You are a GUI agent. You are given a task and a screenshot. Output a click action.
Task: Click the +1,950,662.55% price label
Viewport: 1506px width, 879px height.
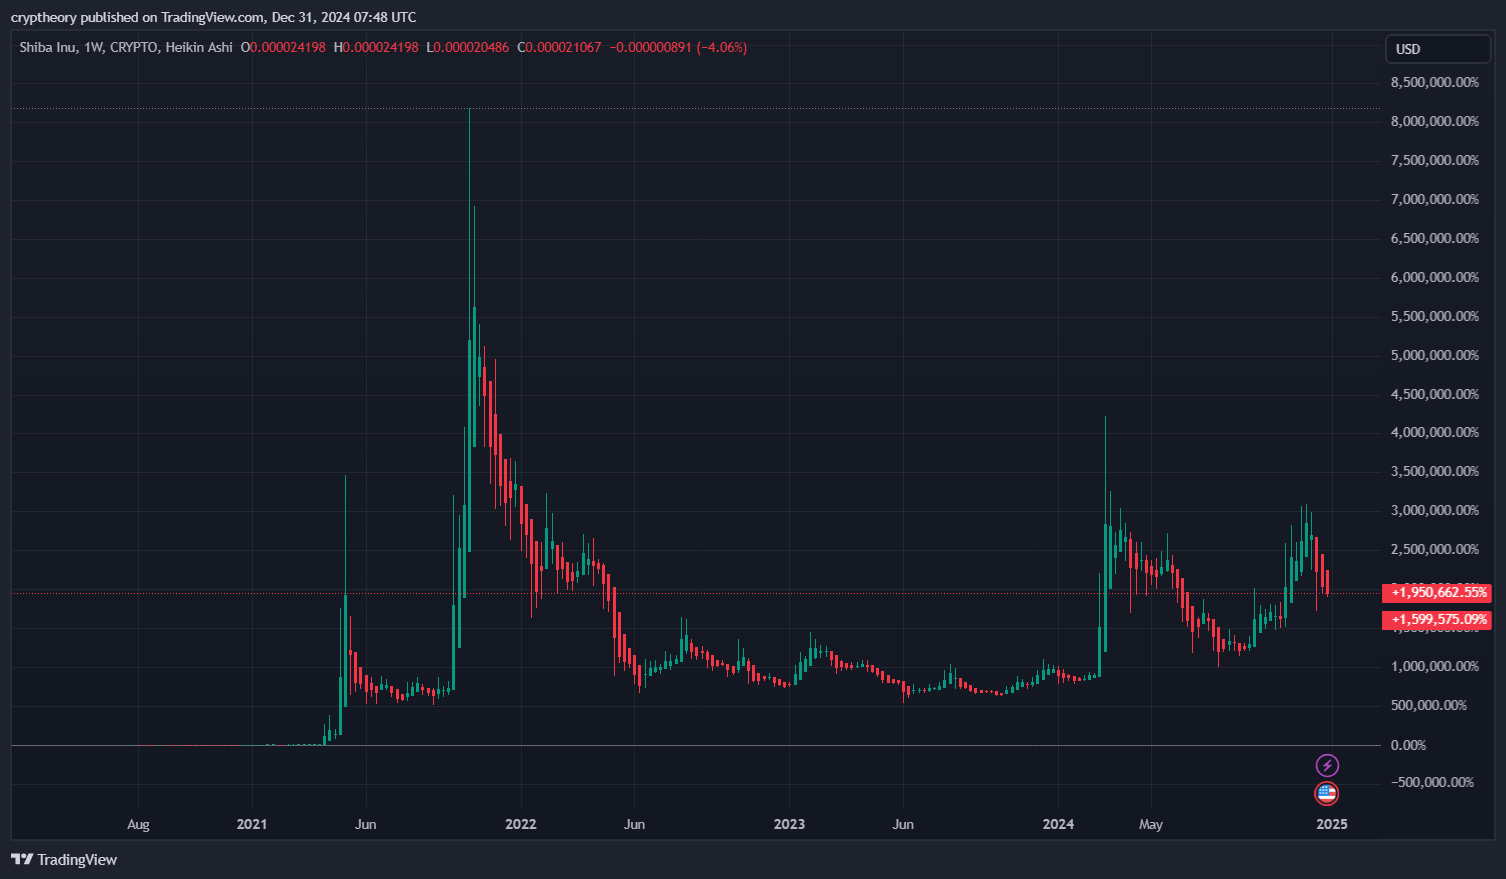coord(1437,593)
